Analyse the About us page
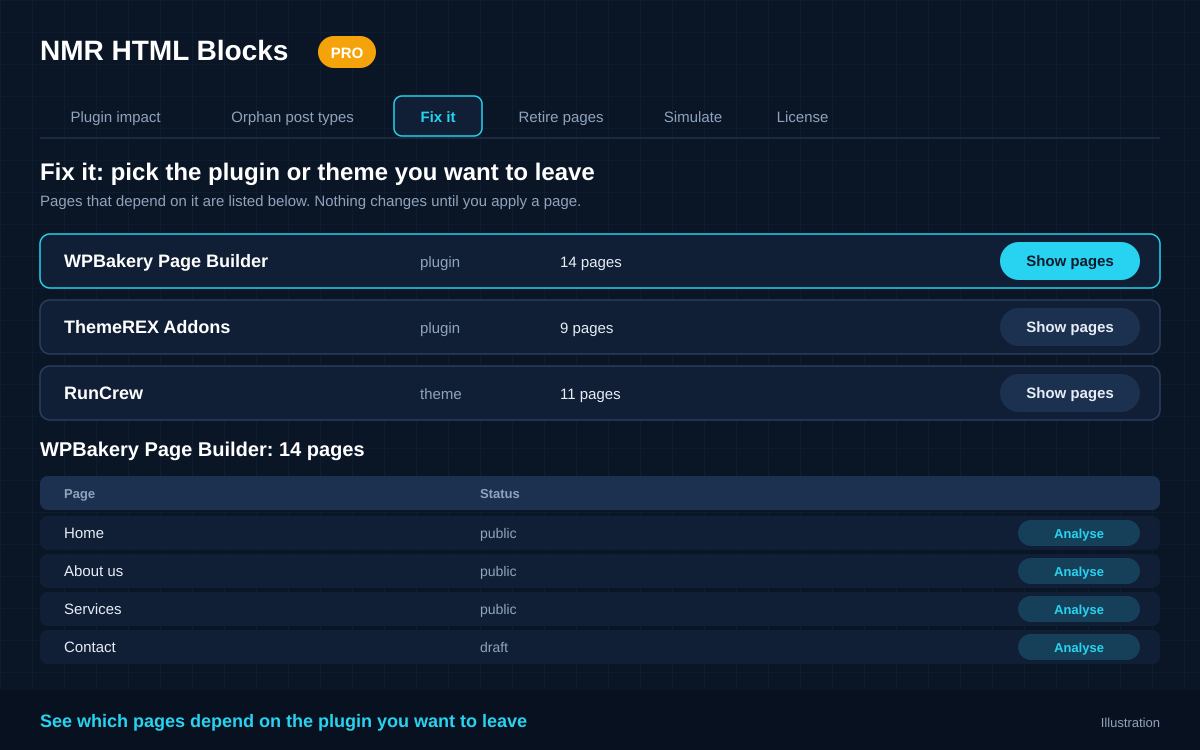 pyautogui.click(x=1079, y=571)
